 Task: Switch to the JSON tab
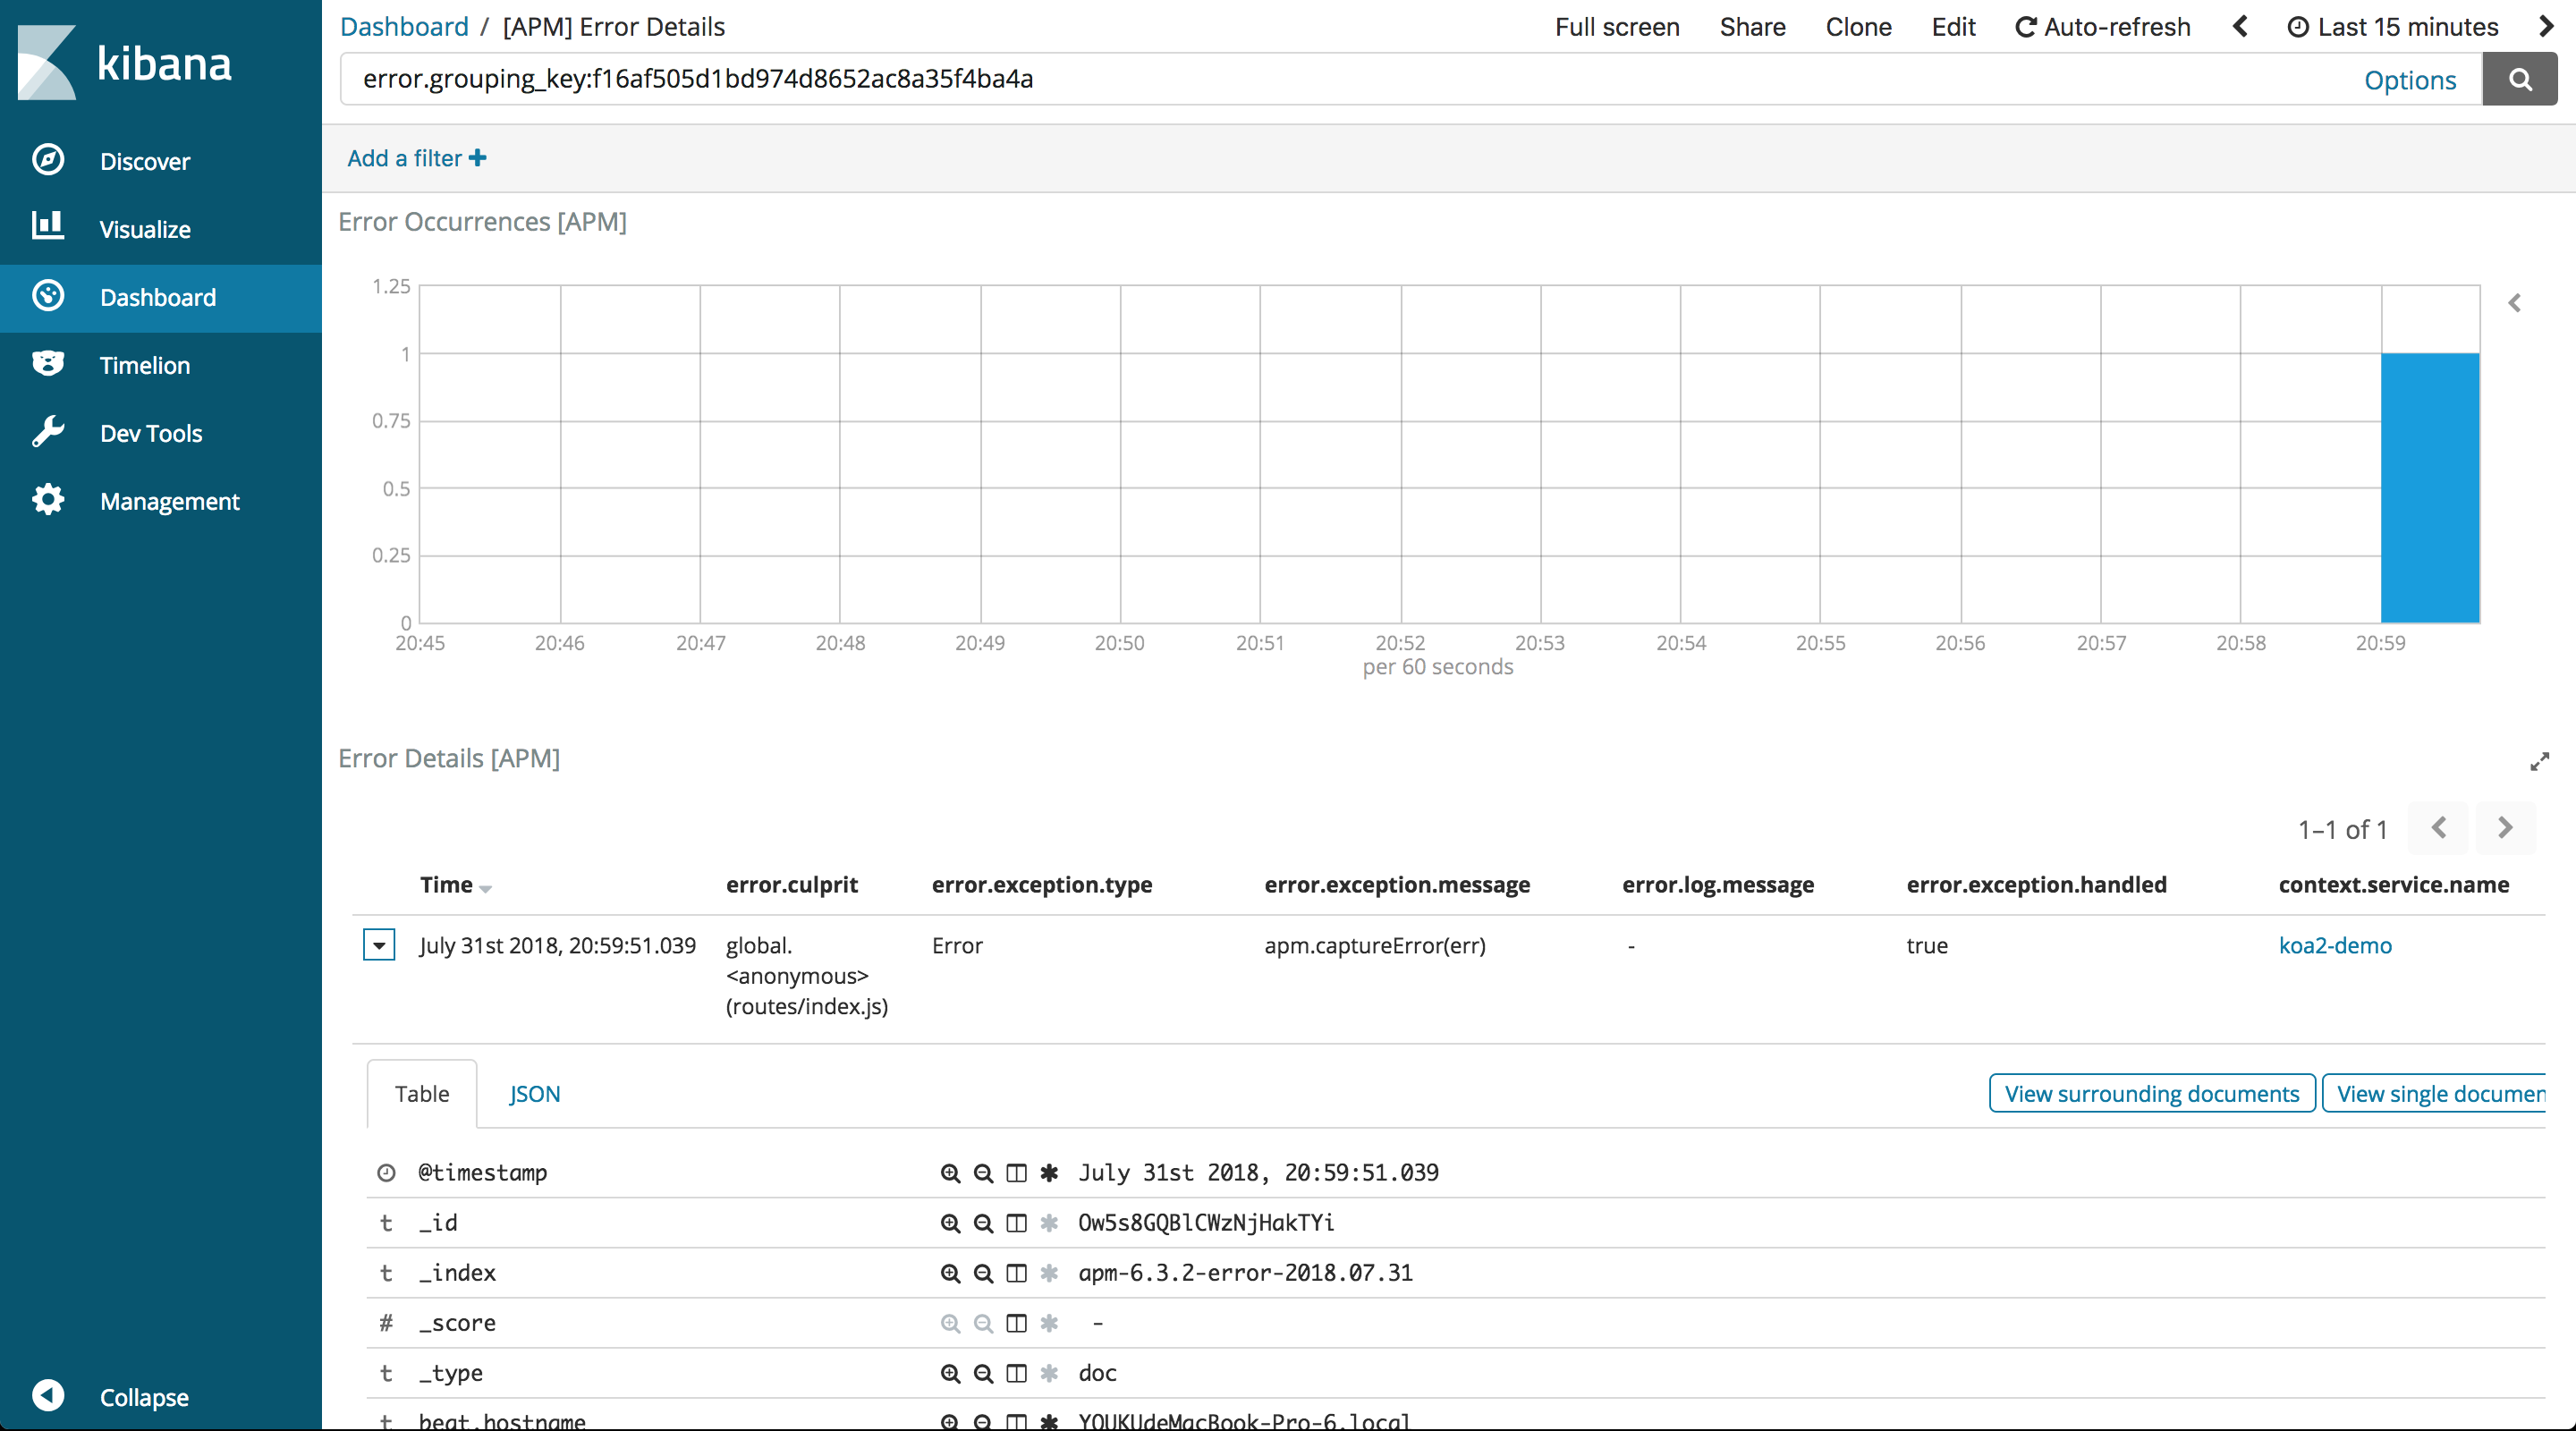534,1094
